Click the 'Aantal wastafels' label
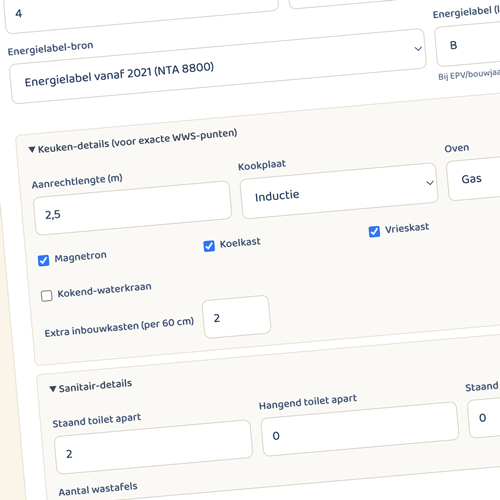The image size is (500, 500). coord(98,489)
